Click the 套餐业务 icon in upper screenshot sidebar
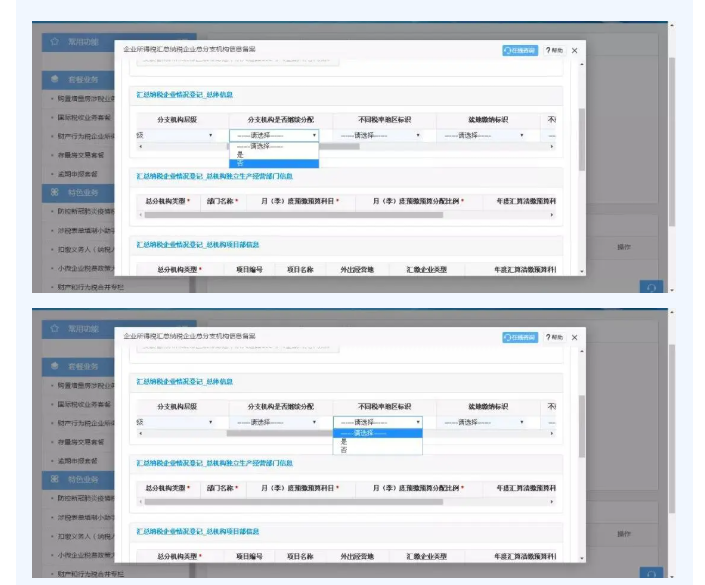705x585 pixels. 55,79
